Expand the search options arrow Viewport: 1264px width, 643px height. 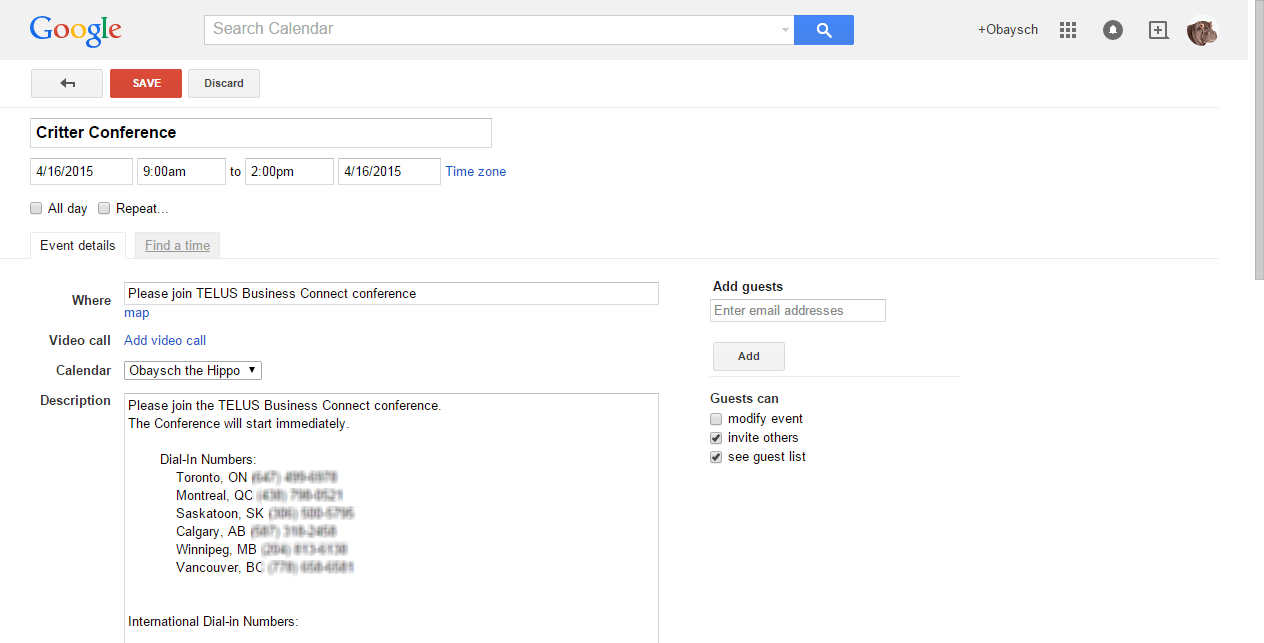point(783,30)
